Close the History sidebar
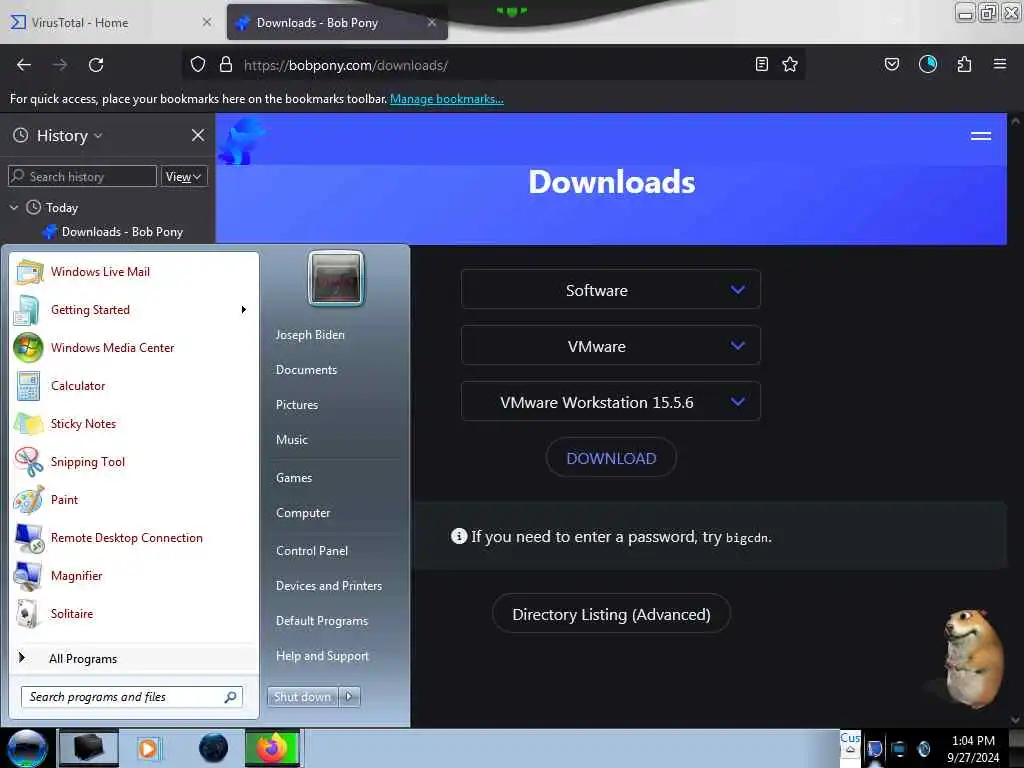This screenshot has width=1024, height=768. tap(198, 135)
